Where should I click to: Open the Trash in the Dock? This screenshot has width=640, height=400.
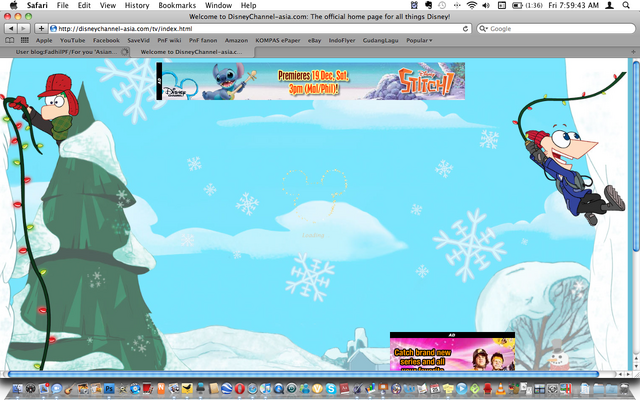624,389
